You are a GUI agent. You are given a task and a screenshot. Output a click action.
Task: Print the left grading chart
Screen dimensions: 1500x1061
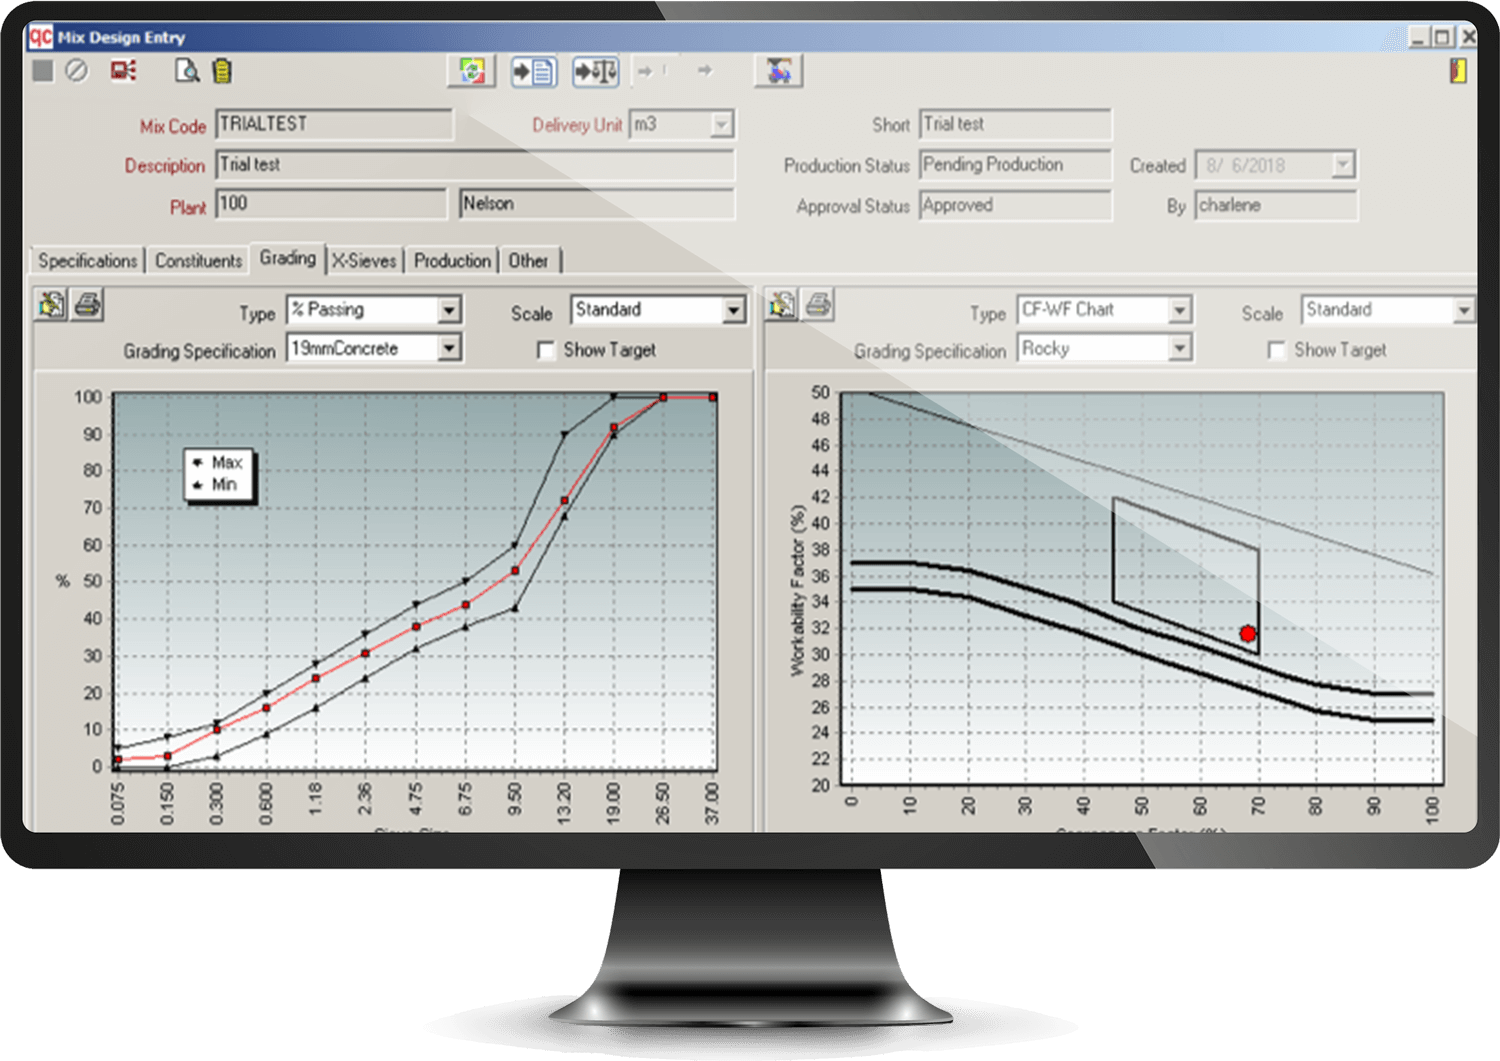tap(88, 305)
